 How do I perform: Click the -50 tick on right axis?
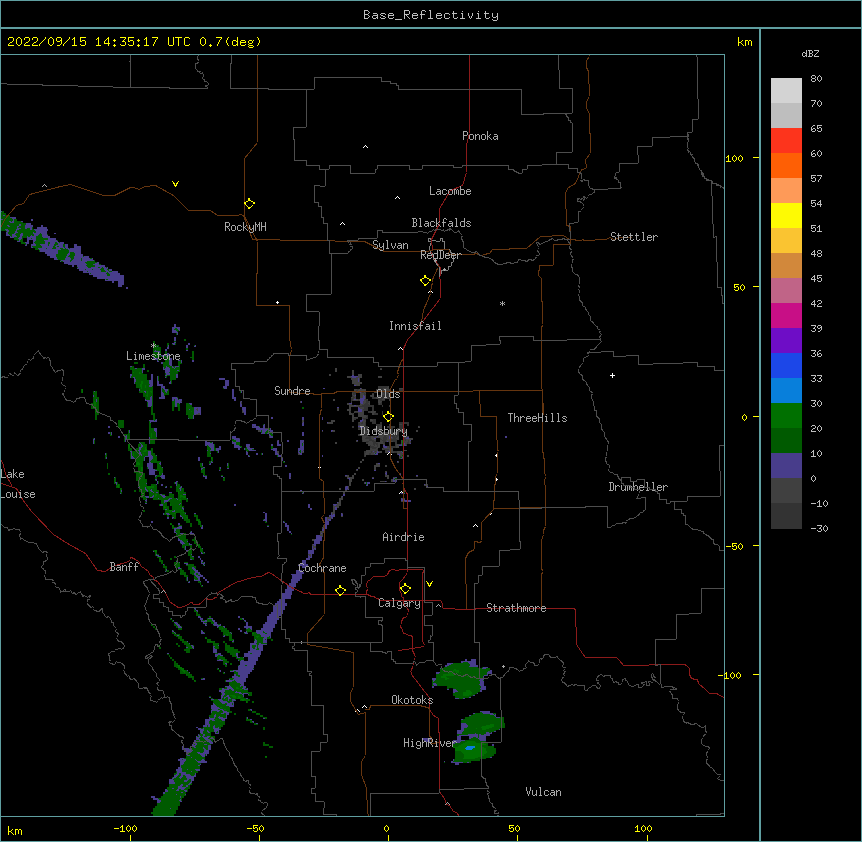[734, 546]
